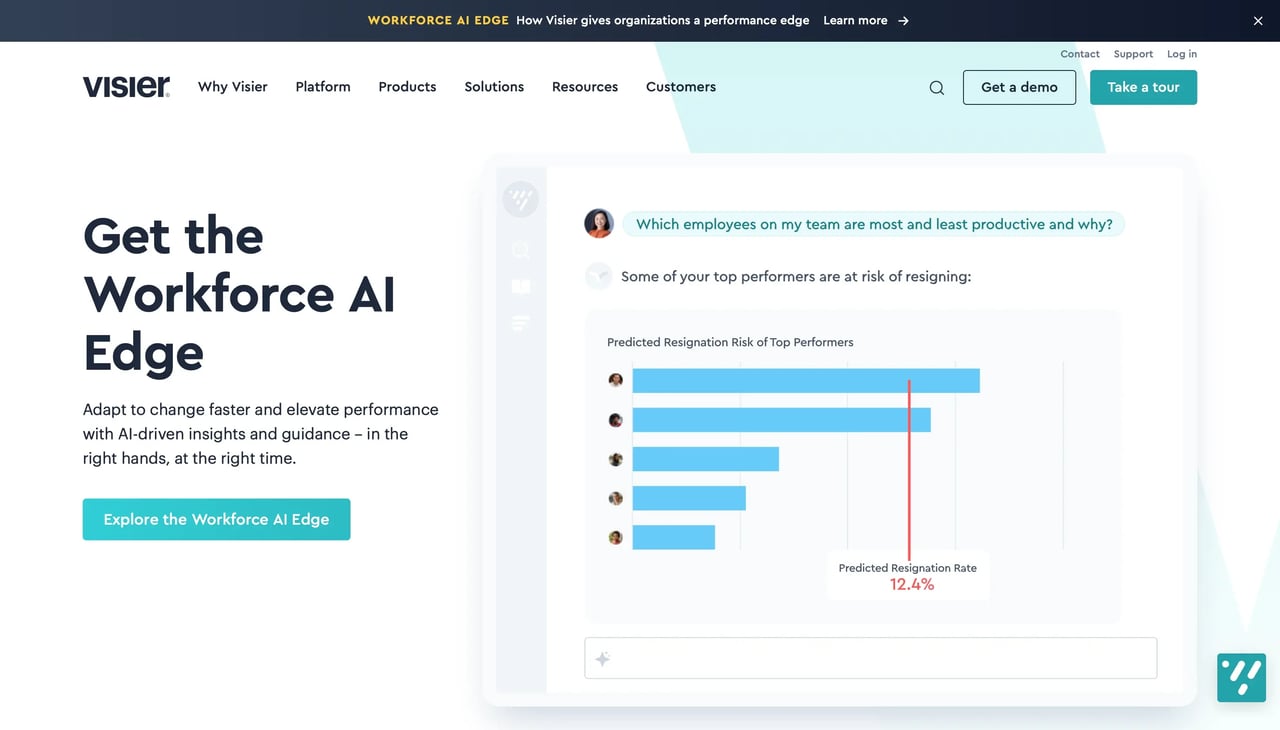The image size is (1280, 730).
Task: Select the book icon in demo sidebar
Action: (520, 287)
